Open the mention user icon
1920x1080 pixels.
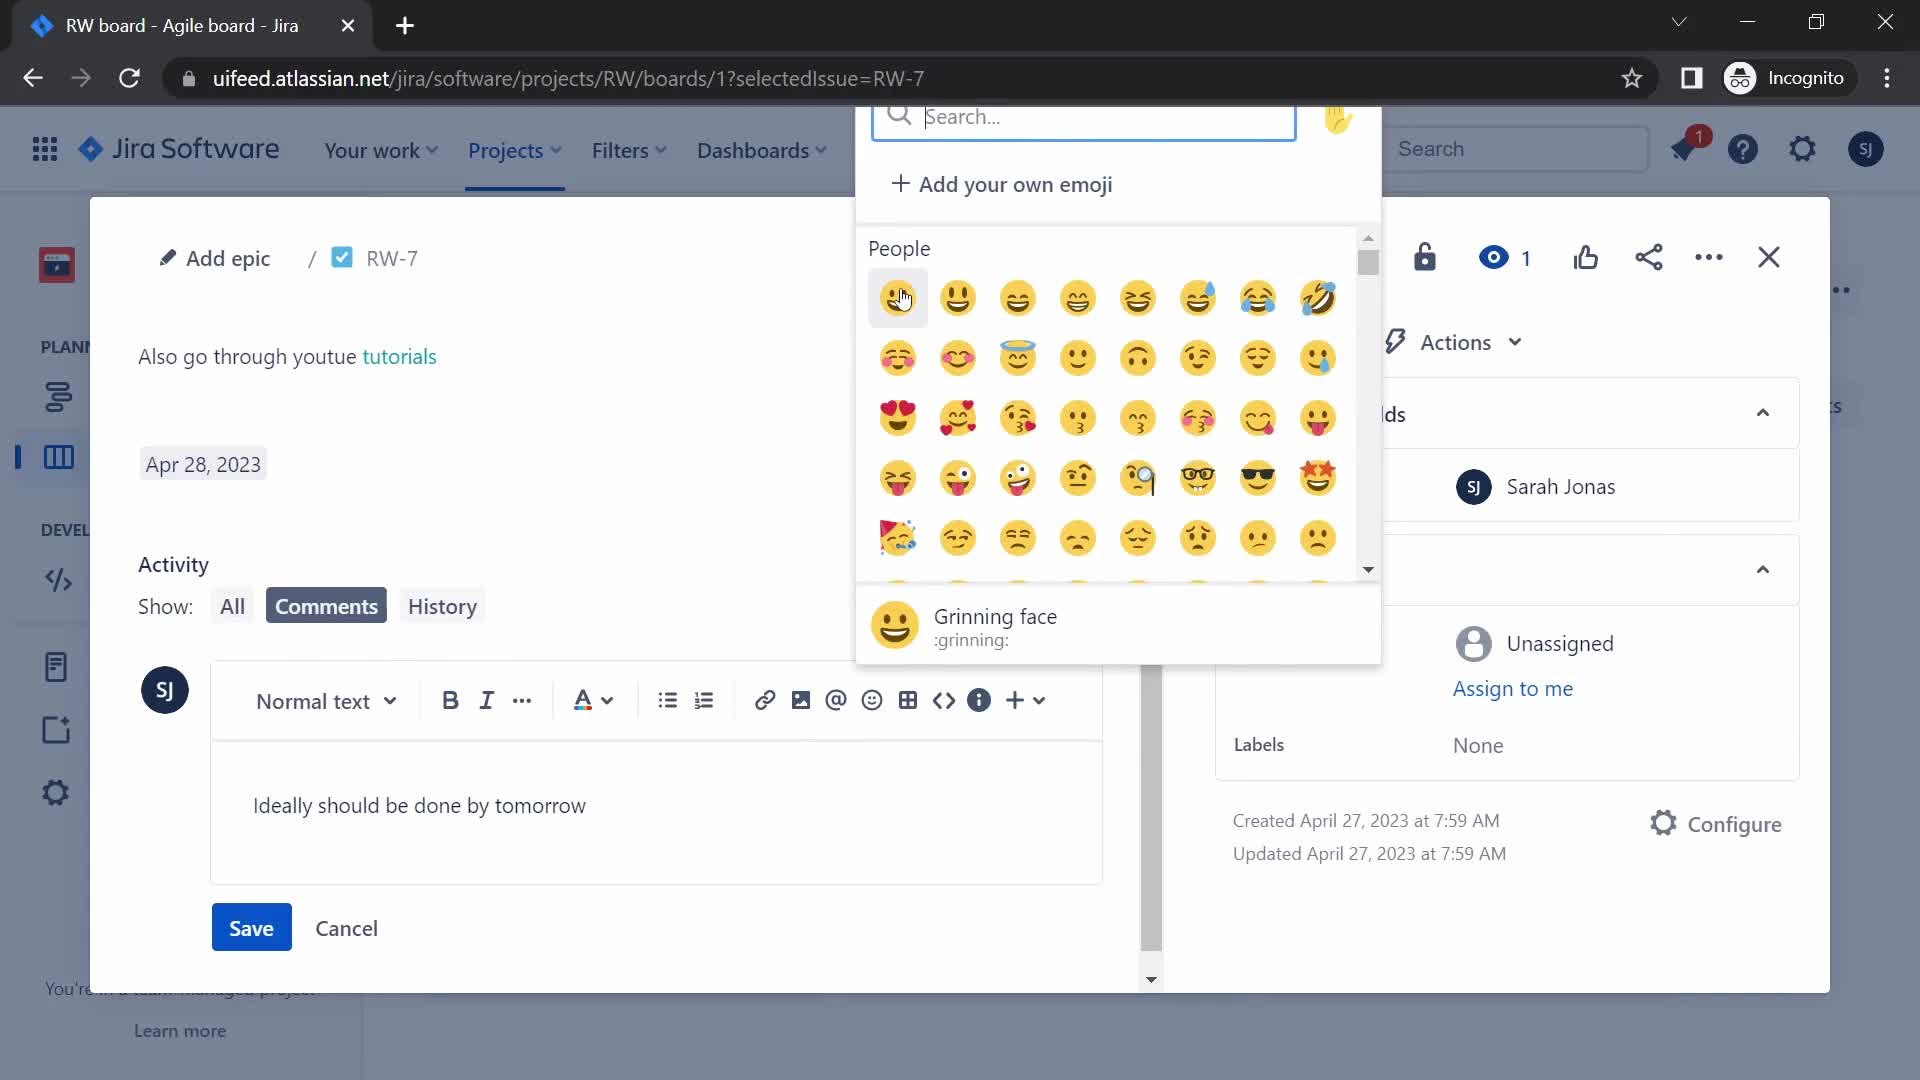836,699
